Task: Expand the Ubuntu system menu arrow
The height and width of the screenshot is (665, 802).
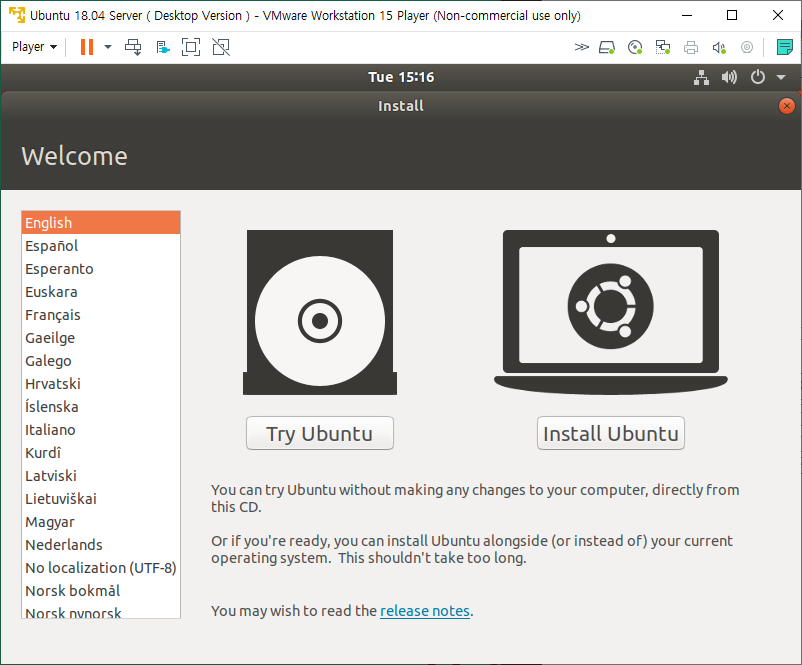Action: click(781, 77)
